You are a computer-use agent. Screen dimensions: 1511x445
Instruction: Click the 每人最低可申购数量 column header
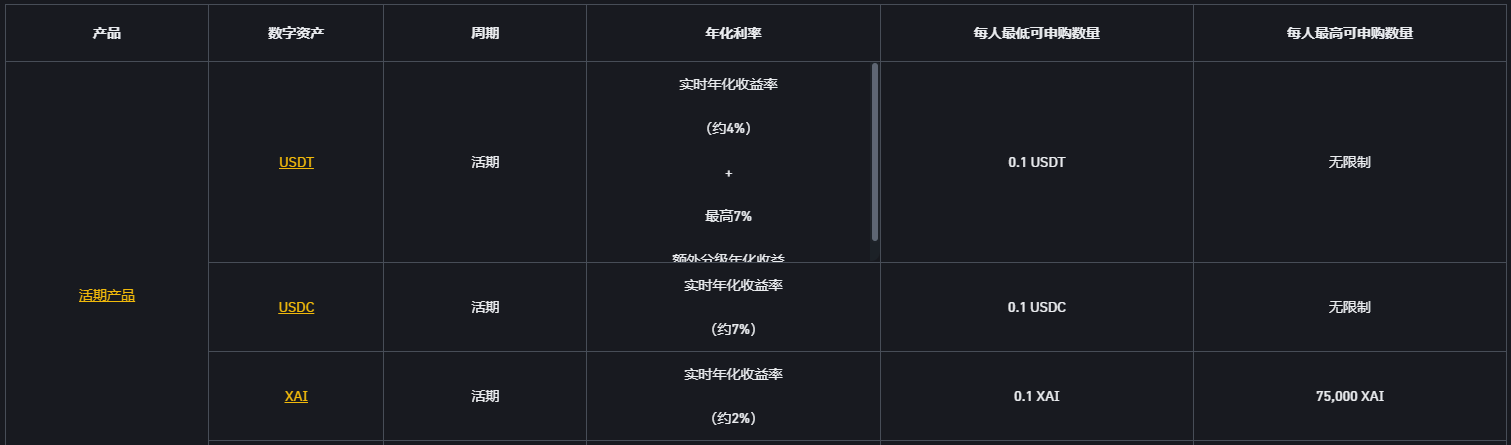click(x=1036, y=33)
